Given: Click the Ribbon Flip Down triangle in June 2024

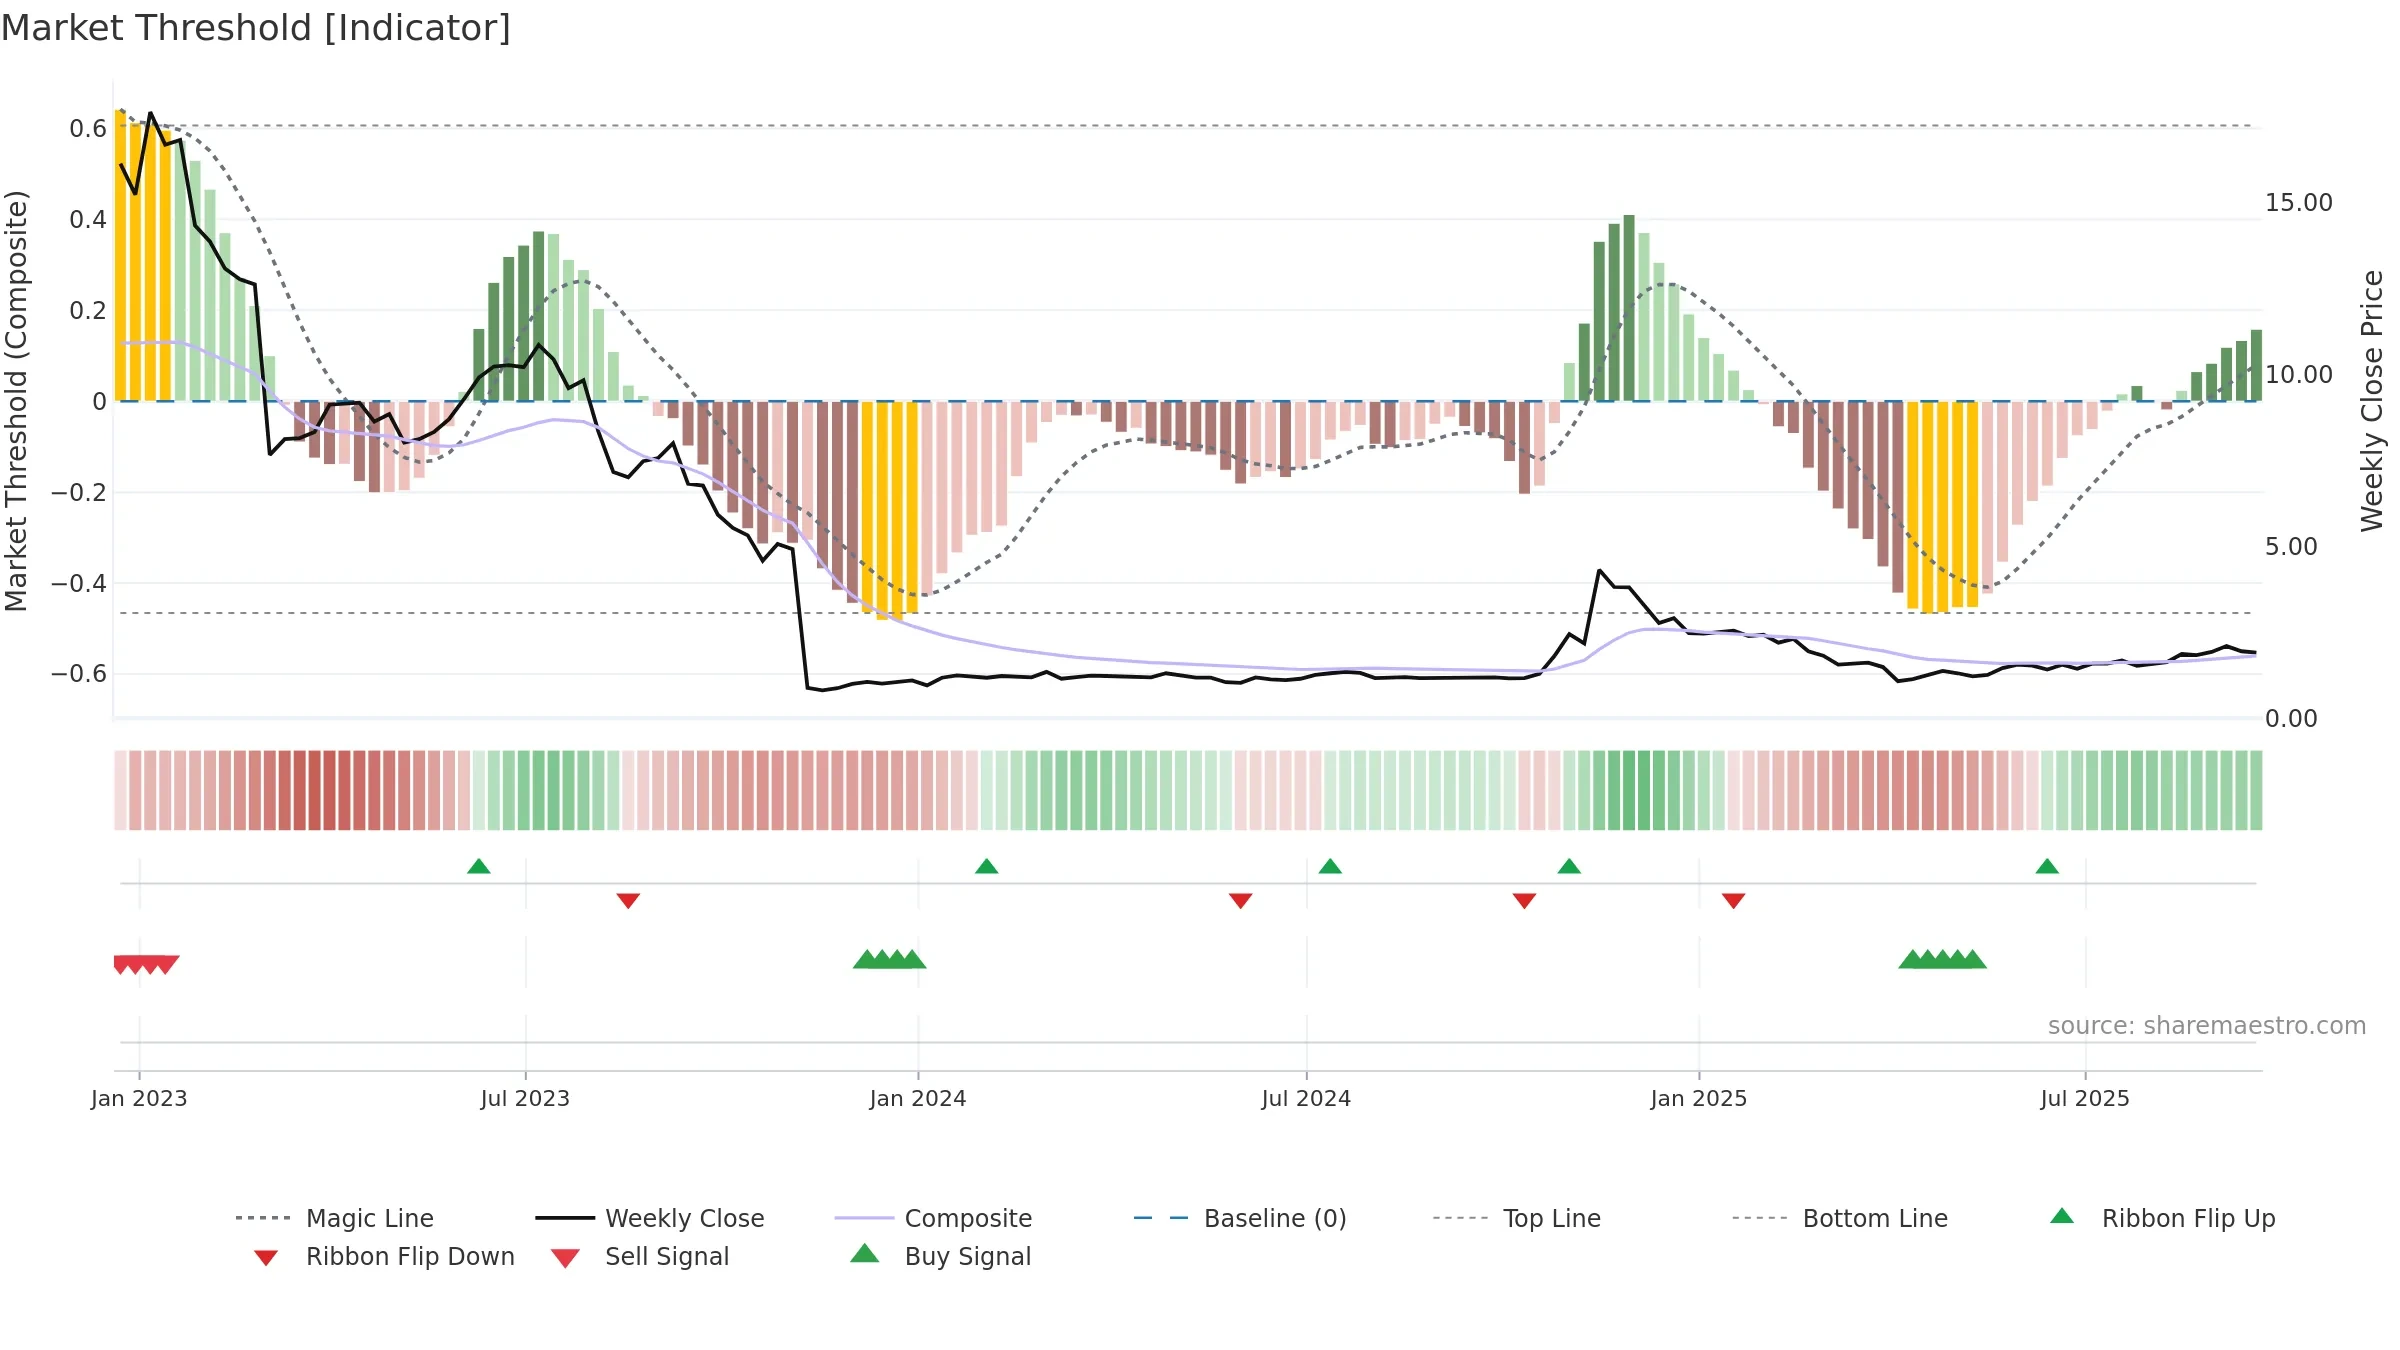Looking at the screenshot, I should tap(1240, 901).
